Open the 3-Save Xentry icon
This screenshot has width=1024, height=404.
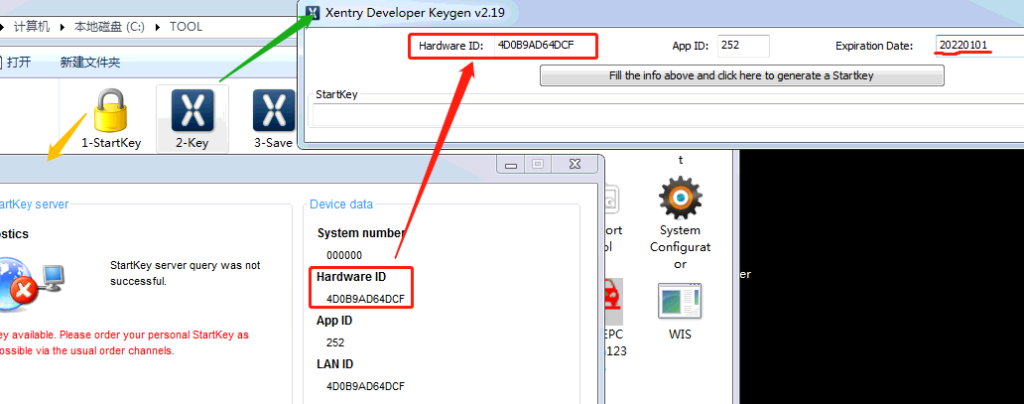(x=271, y=113)
